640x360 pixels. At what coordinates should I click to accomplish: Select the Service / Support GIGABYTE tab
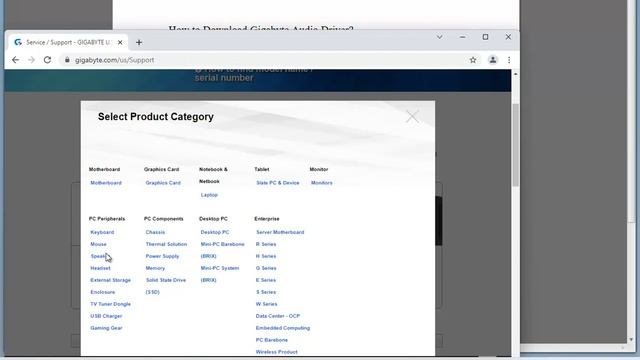point(68,42)
